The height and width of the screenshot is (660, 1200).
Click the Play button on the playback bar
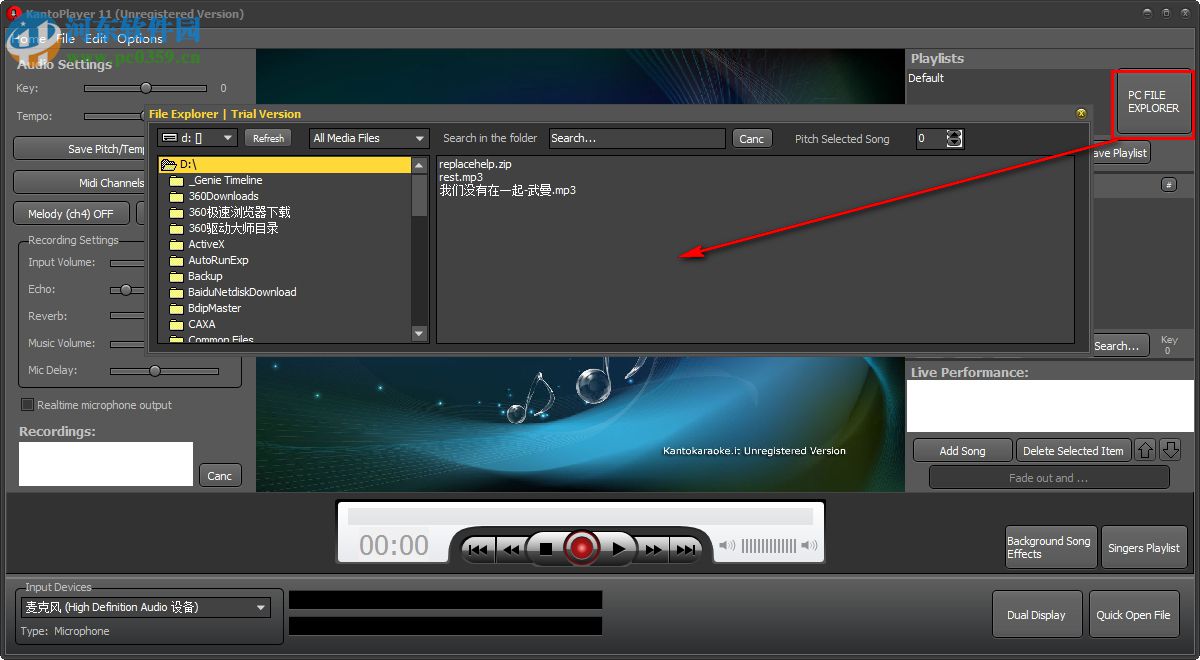pyautogui.click(x=618, y=548)
